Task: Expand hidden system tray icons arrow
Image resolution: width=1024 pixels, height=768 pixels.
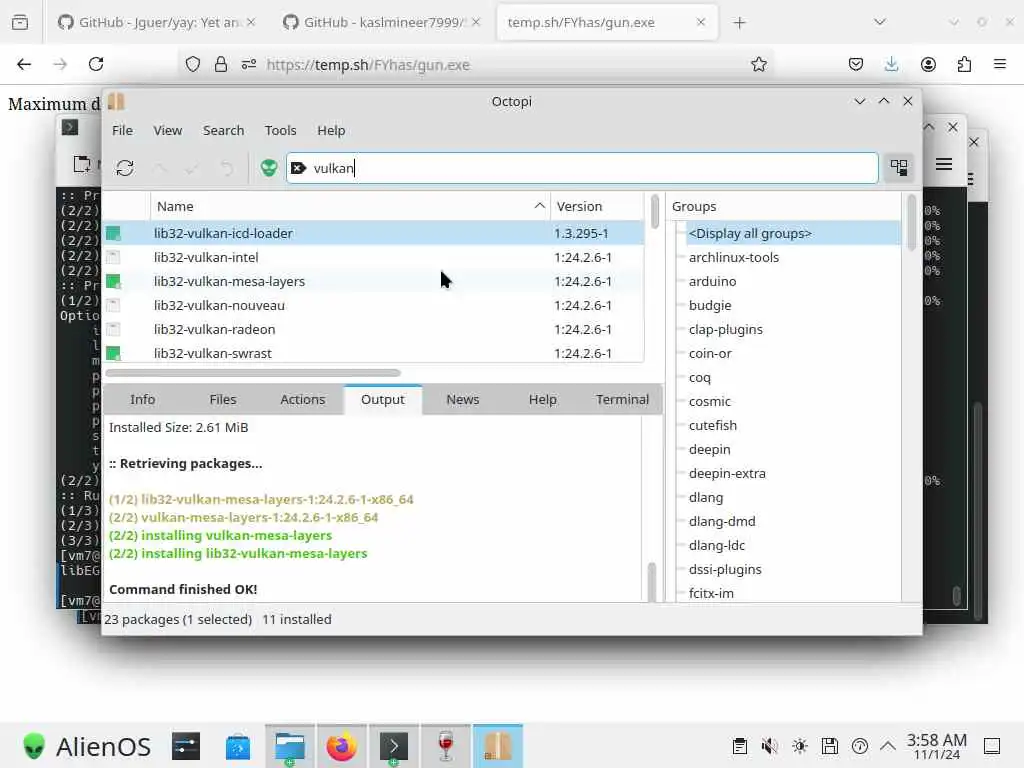Action: click(x=888, y=746)
